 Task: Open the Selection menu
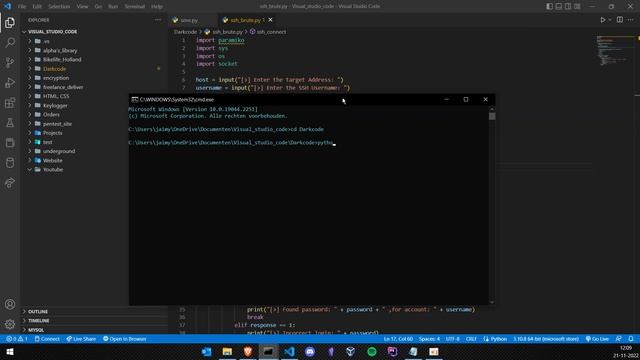[59, 7]
